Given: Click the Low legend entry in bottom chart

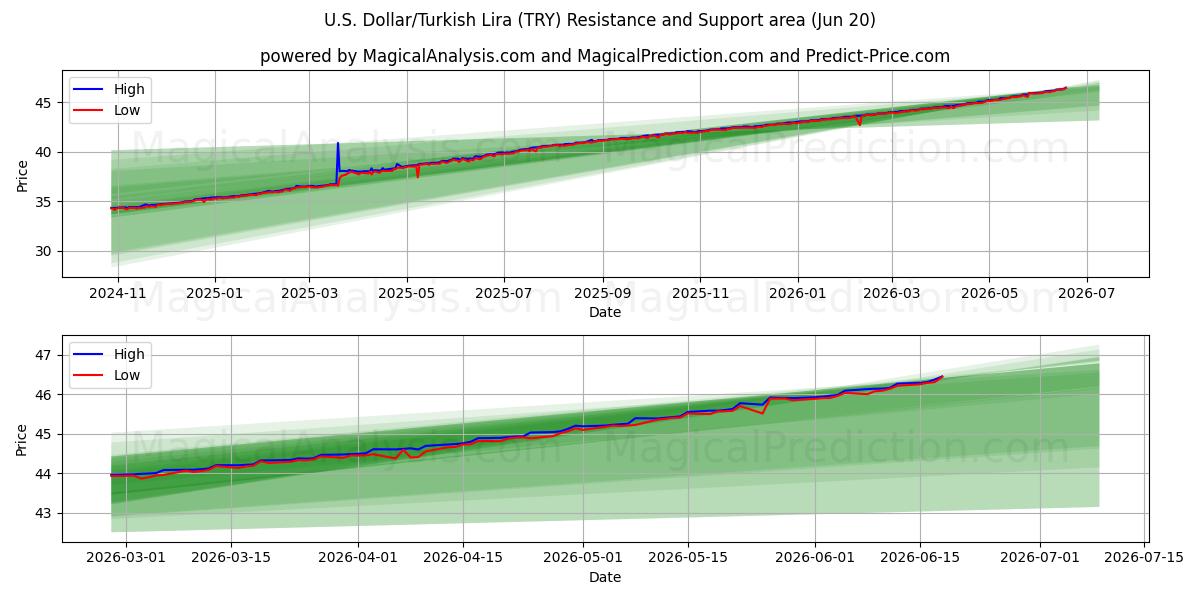Looking at the screenshot, I should [x=107, y=376].
